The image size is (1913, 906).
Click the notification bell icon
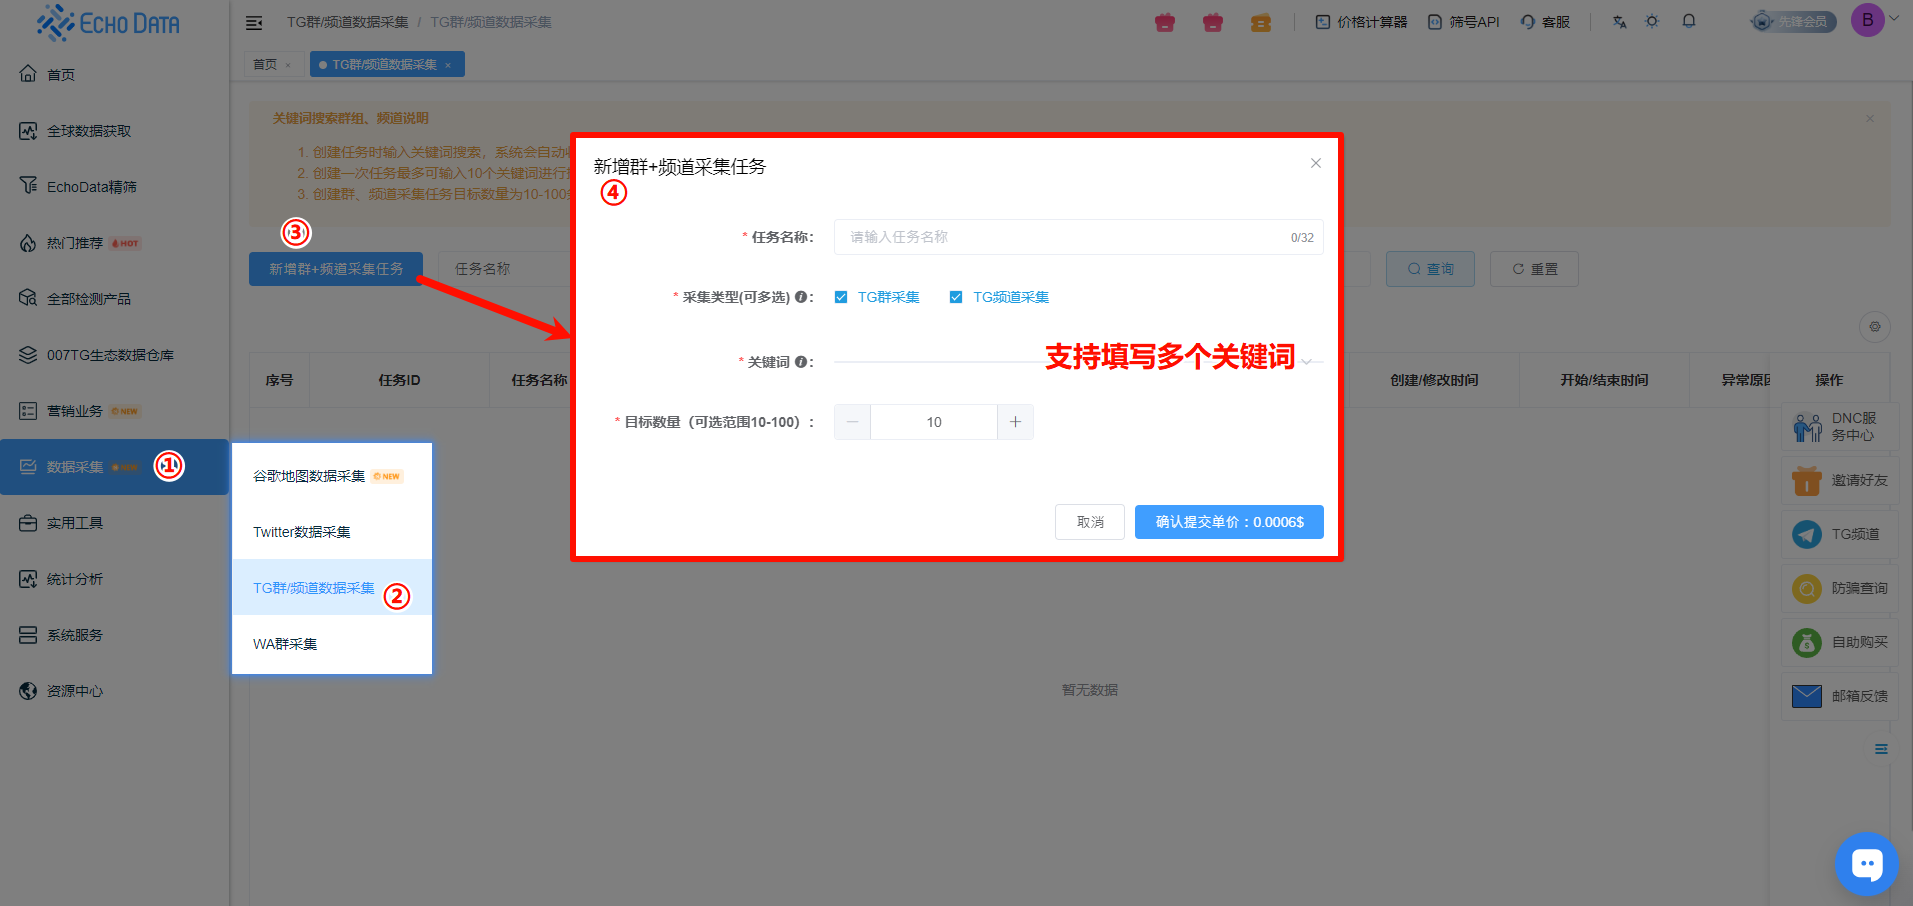[x=1689, y=21]
